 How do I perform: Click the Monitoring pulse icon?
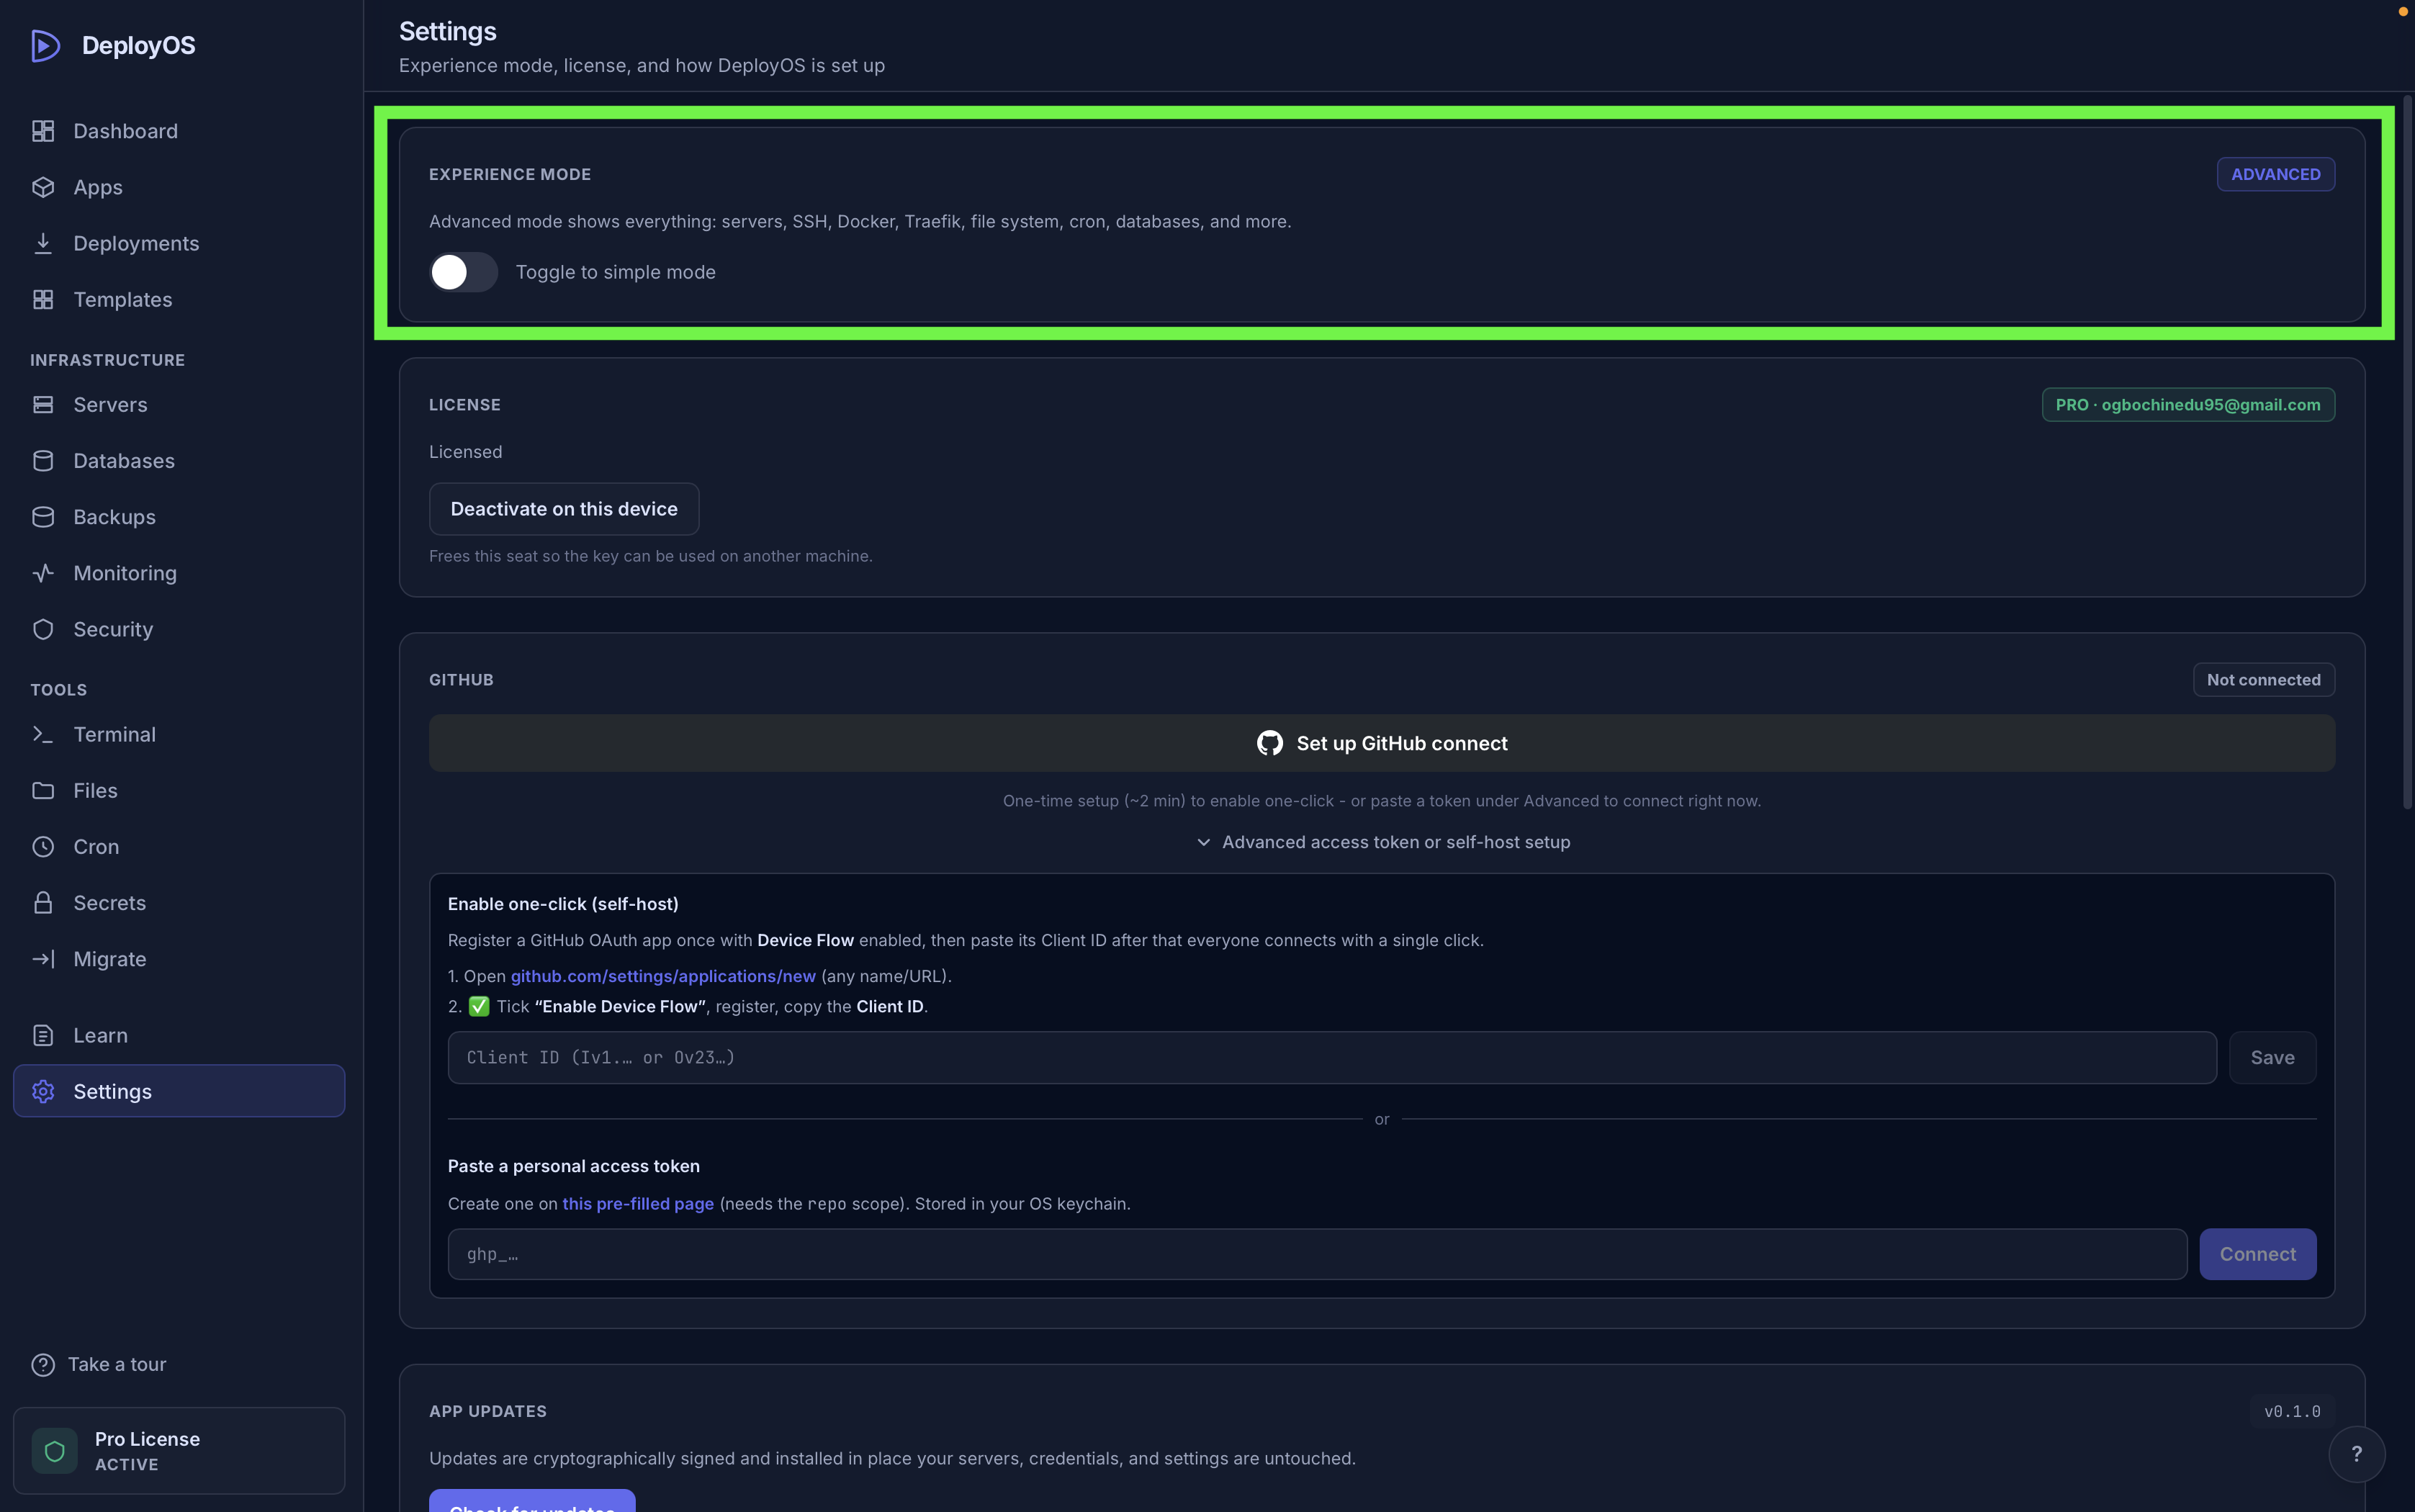coord(43,572)
